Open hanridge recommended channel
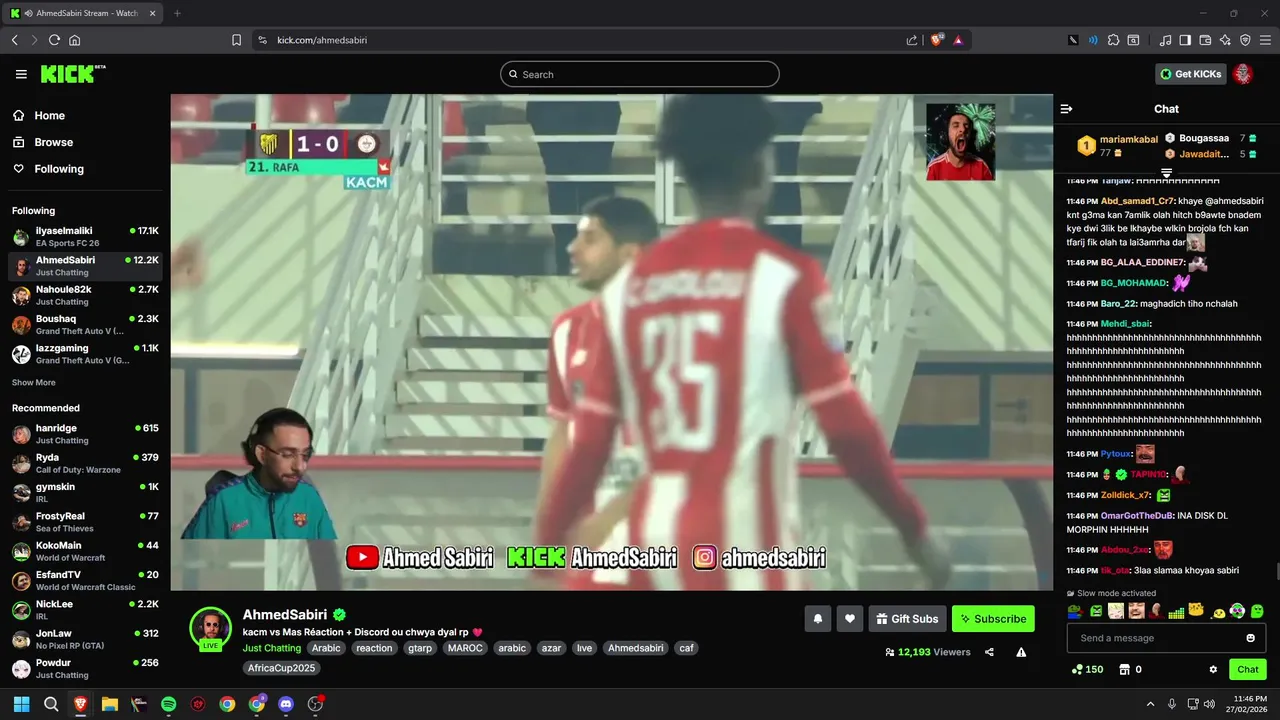This screenshot has width=1280, height=720. [85, 434]
